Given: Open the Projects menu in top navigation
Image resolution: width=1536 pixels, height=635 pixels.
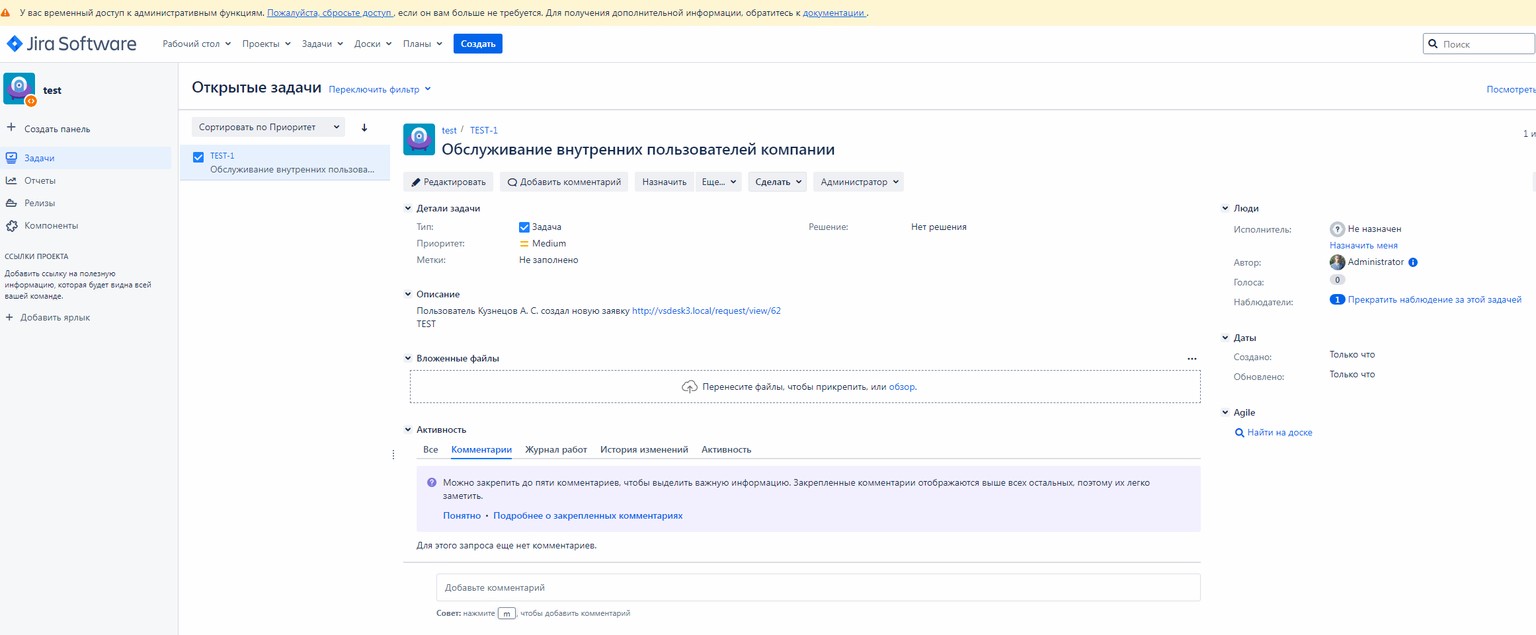Looking at the screenshot, I should 266,44.
